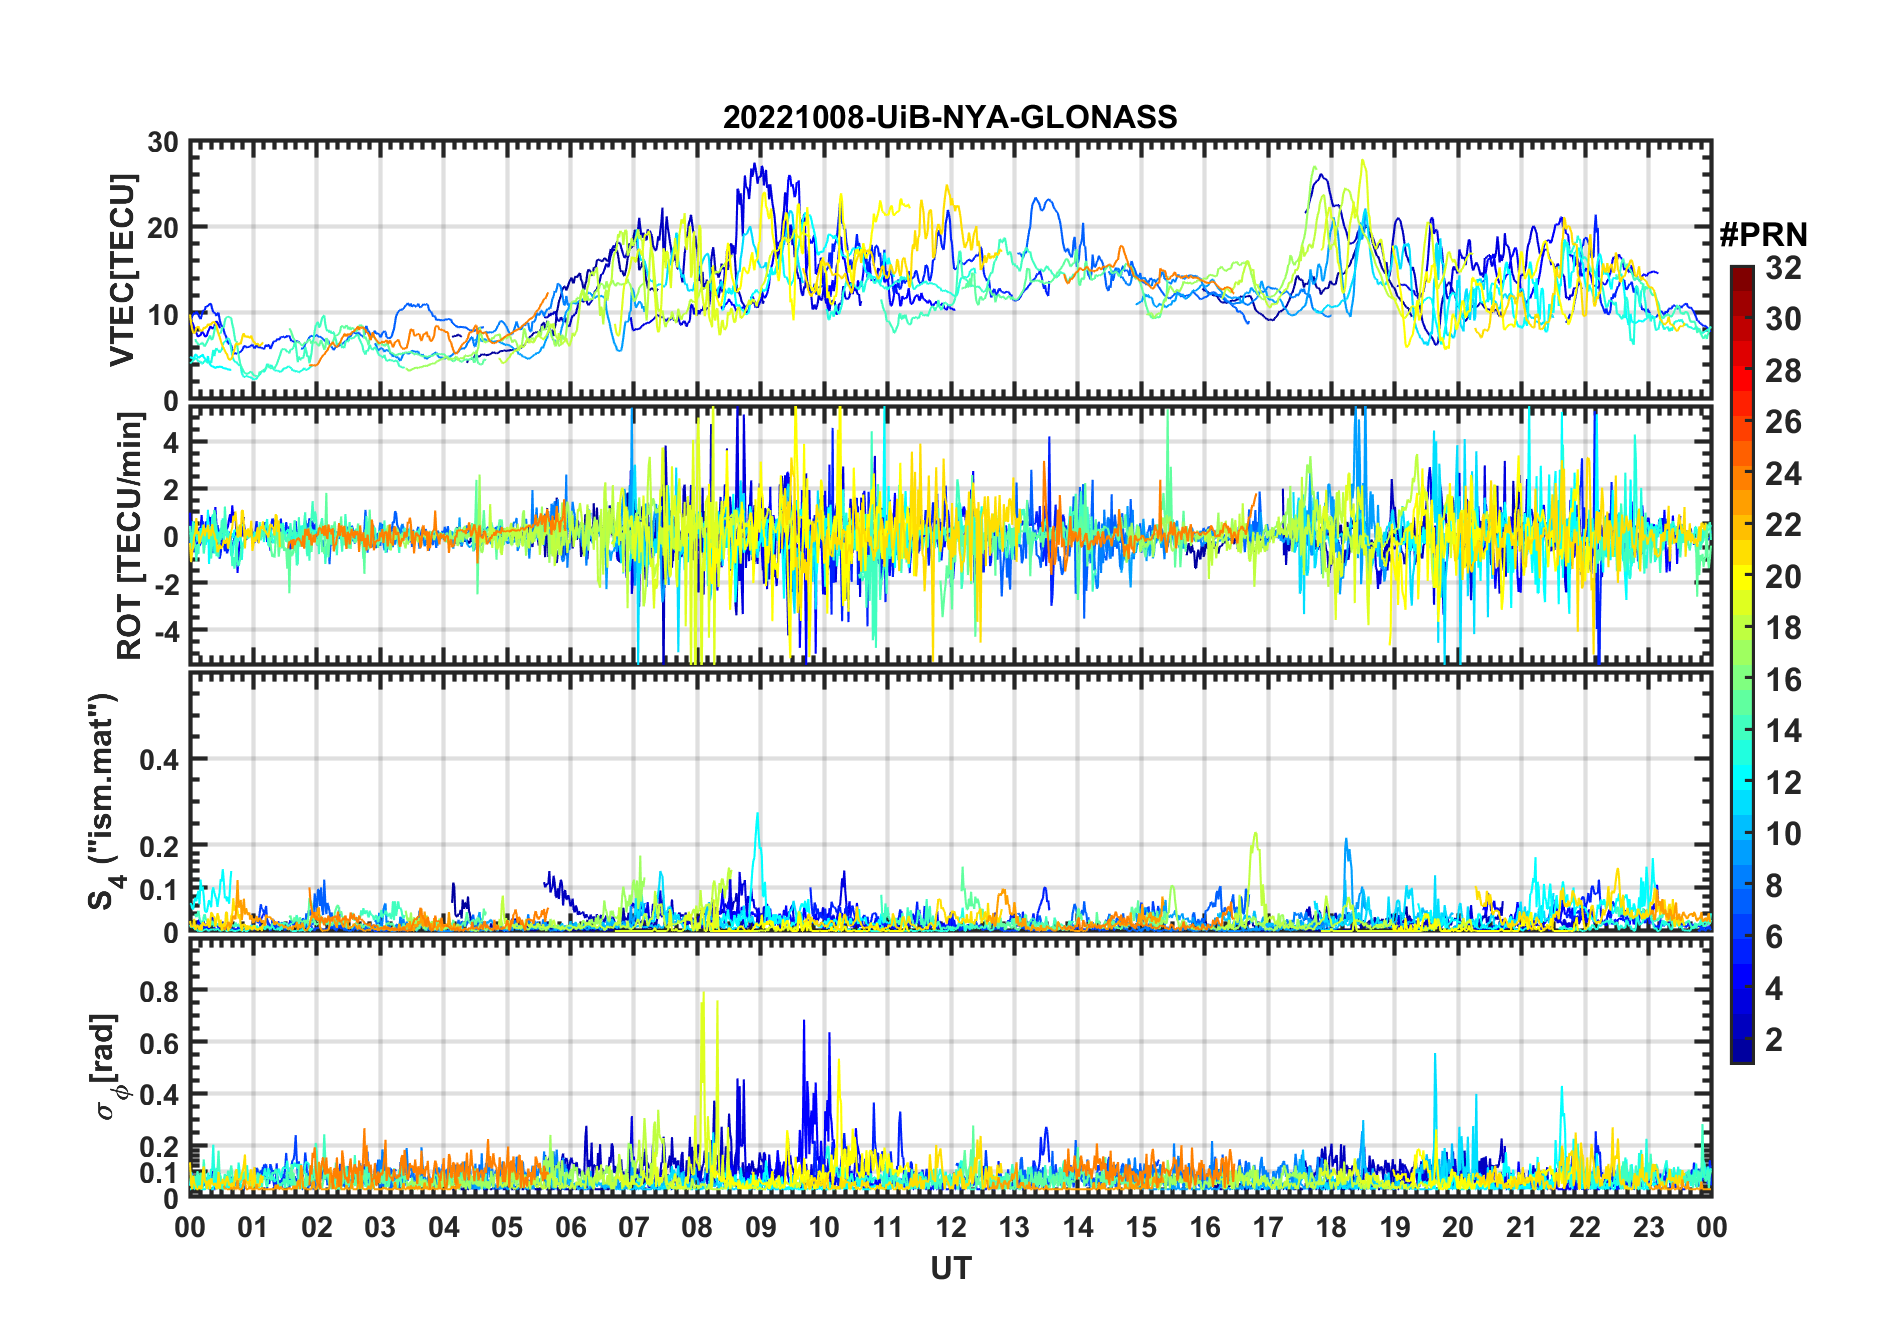
Task: Click the 0.8 tick on the sigma phi axis
Action: tap(162, 991)
